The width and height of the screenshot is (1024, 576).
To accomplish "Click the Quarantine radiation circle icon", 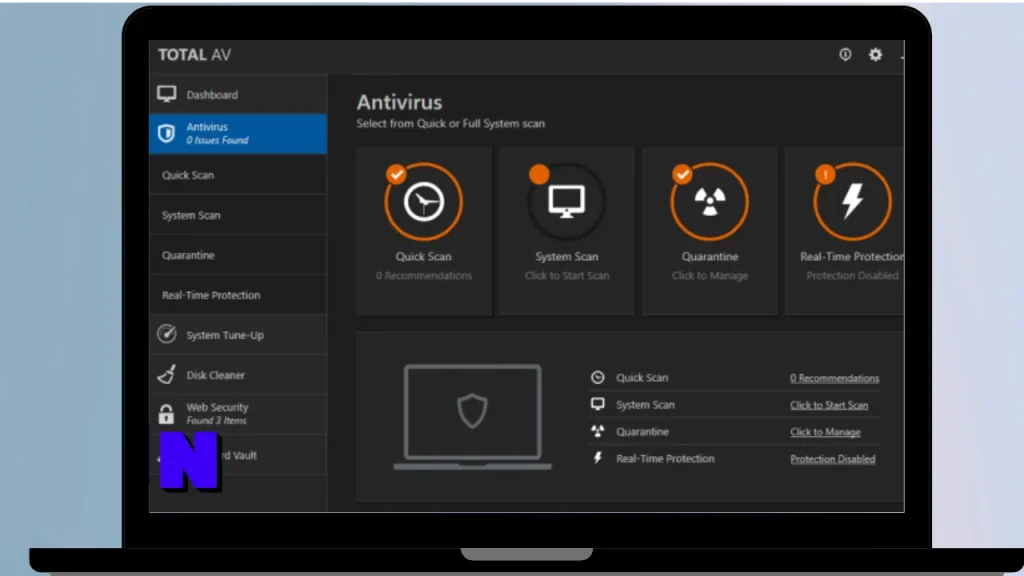I will click(x=709, y=202).
